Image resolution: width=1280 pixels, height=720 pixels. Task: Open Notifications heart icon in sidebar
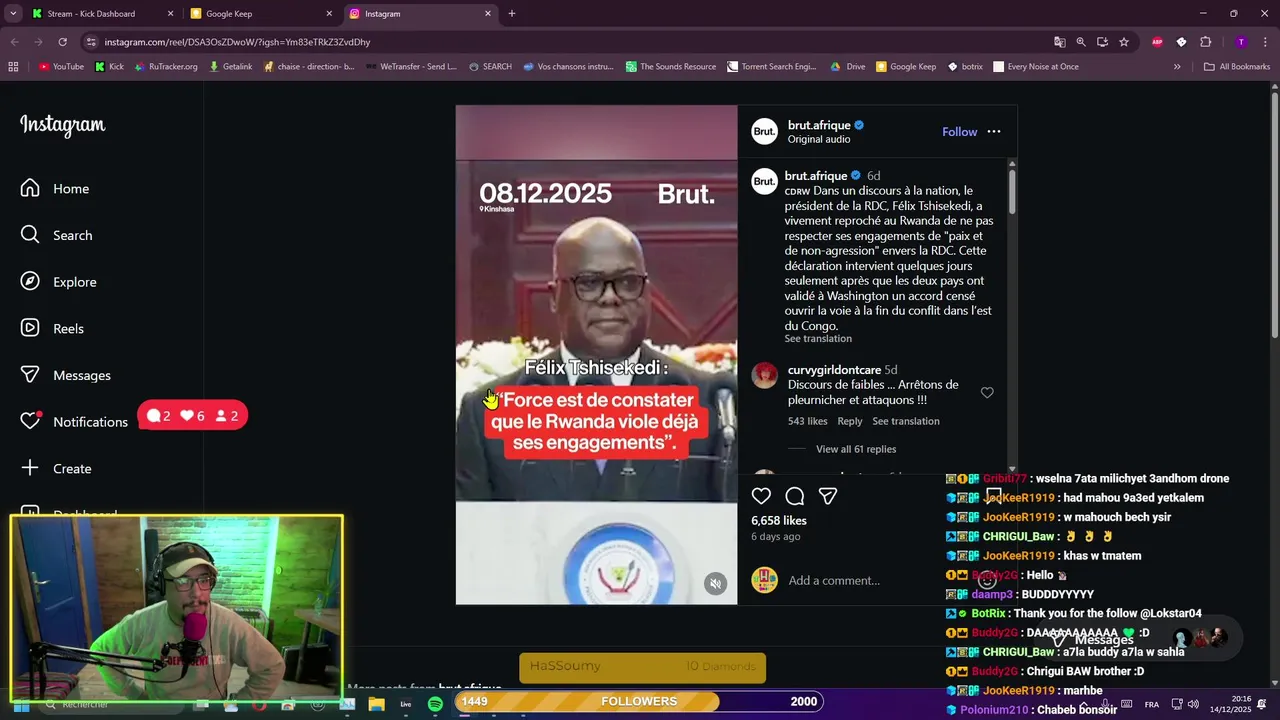[31, 421]
